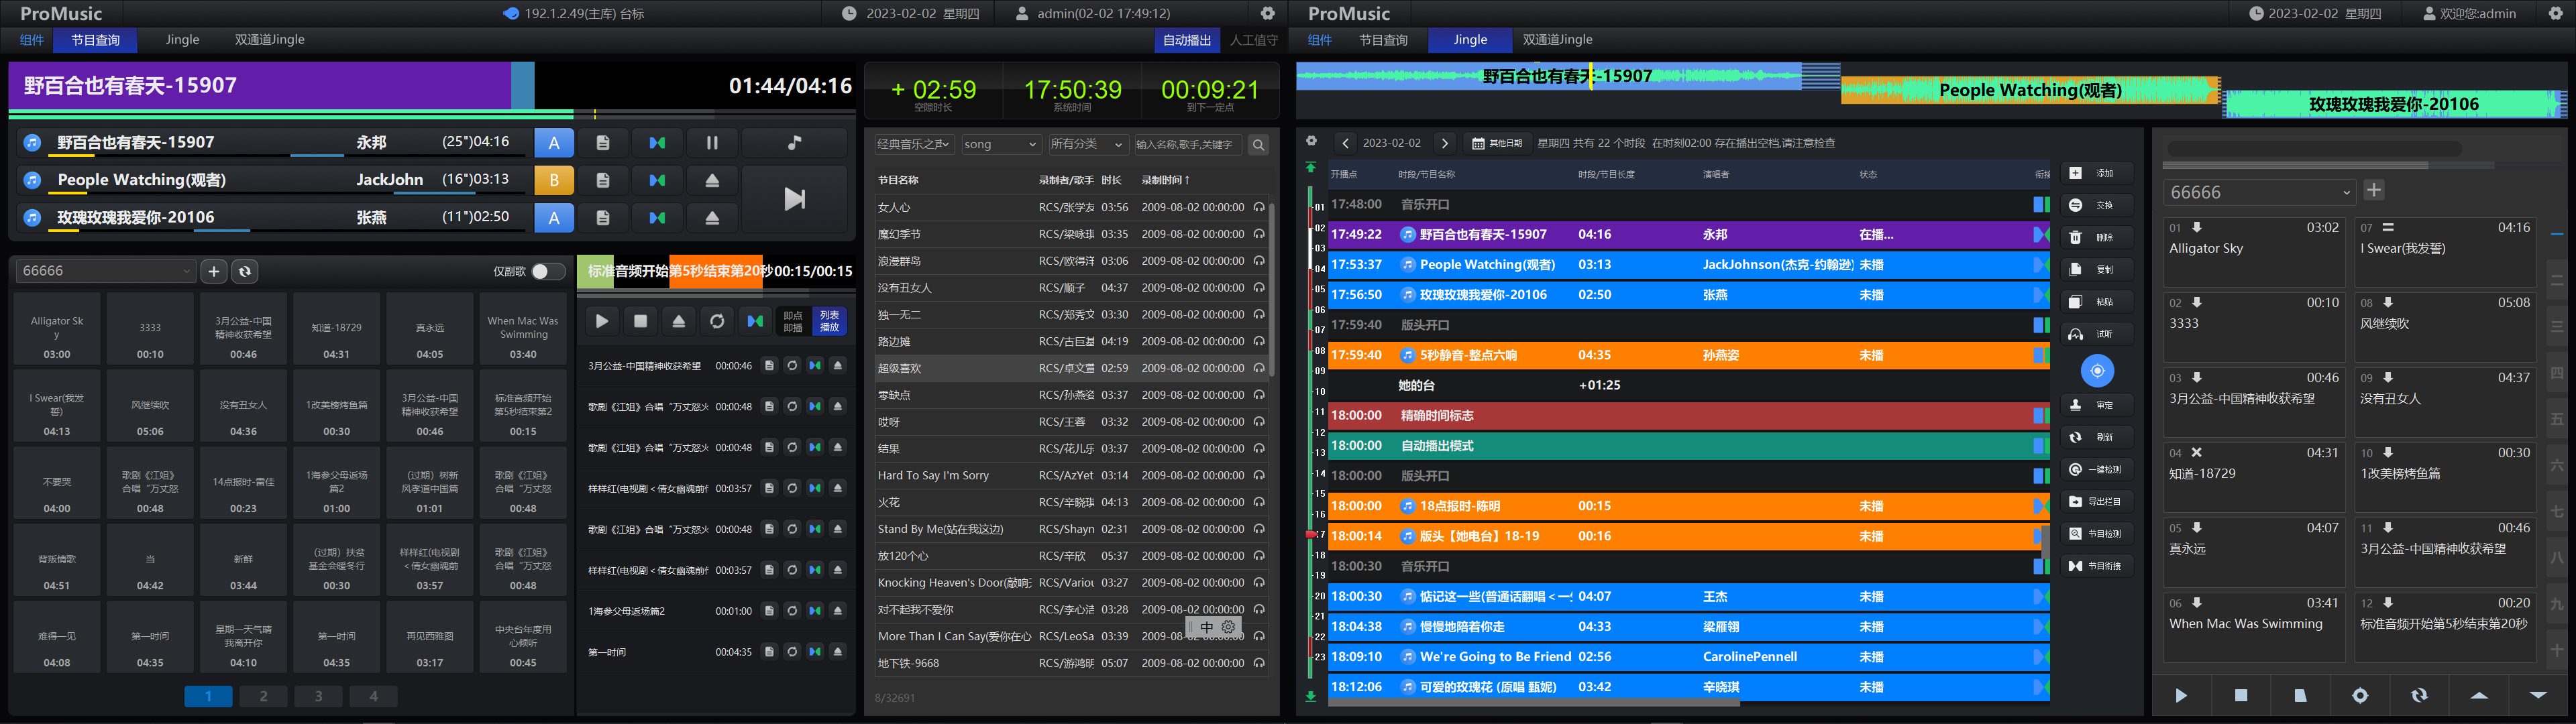Select 列表播放 play mode
This screenshot has height=724, width=2576.
(x=829, y=321)
